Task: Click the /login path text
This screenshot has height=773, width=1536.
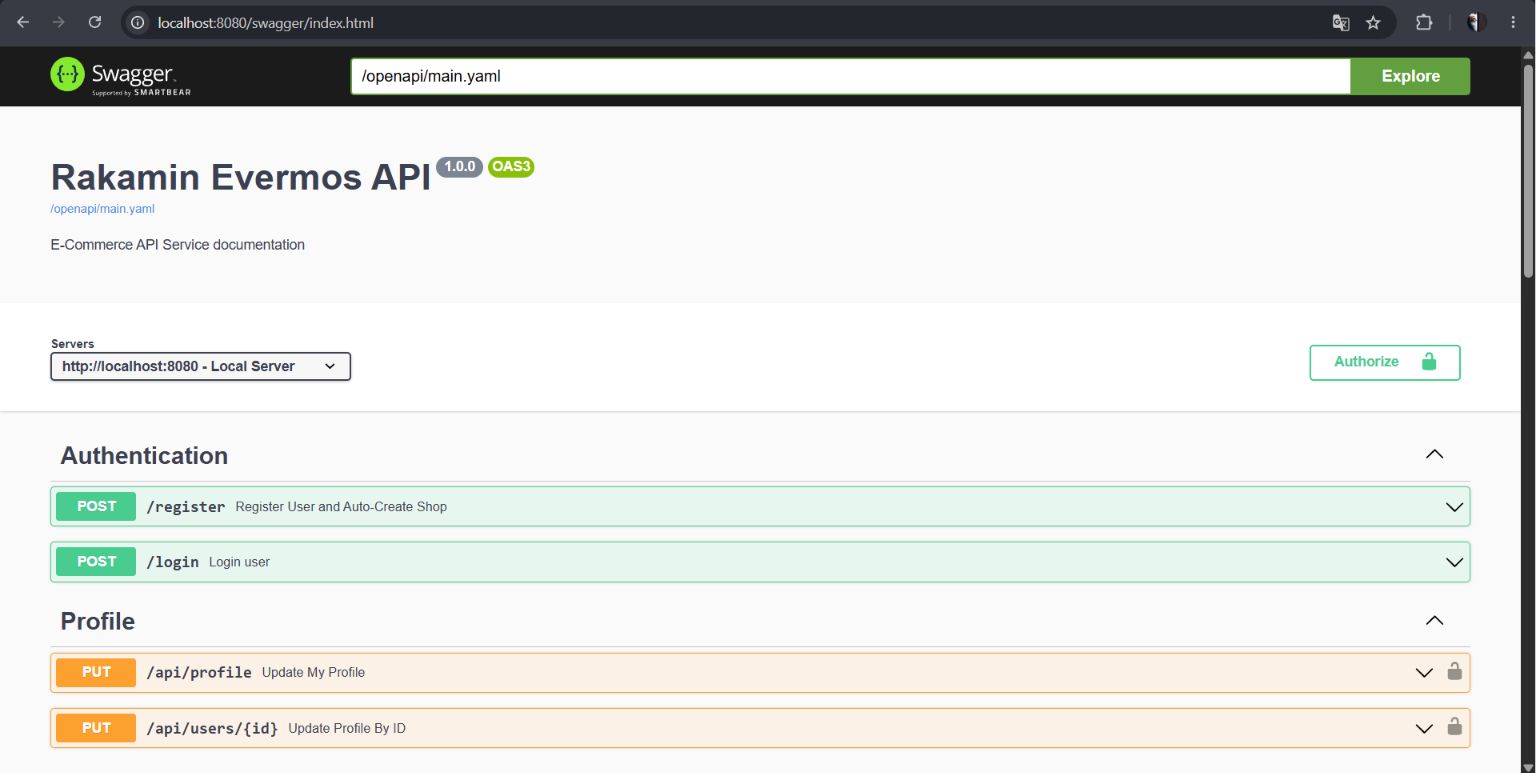Action: (x=173, y=562)
